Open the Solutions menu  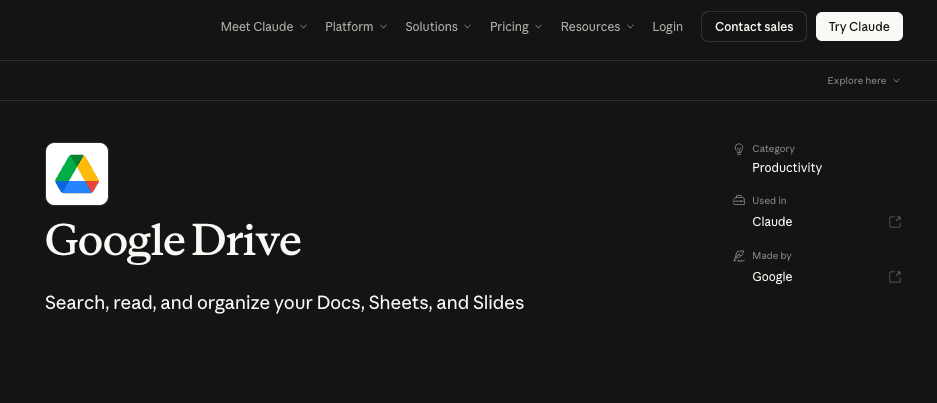pos(438,27)
